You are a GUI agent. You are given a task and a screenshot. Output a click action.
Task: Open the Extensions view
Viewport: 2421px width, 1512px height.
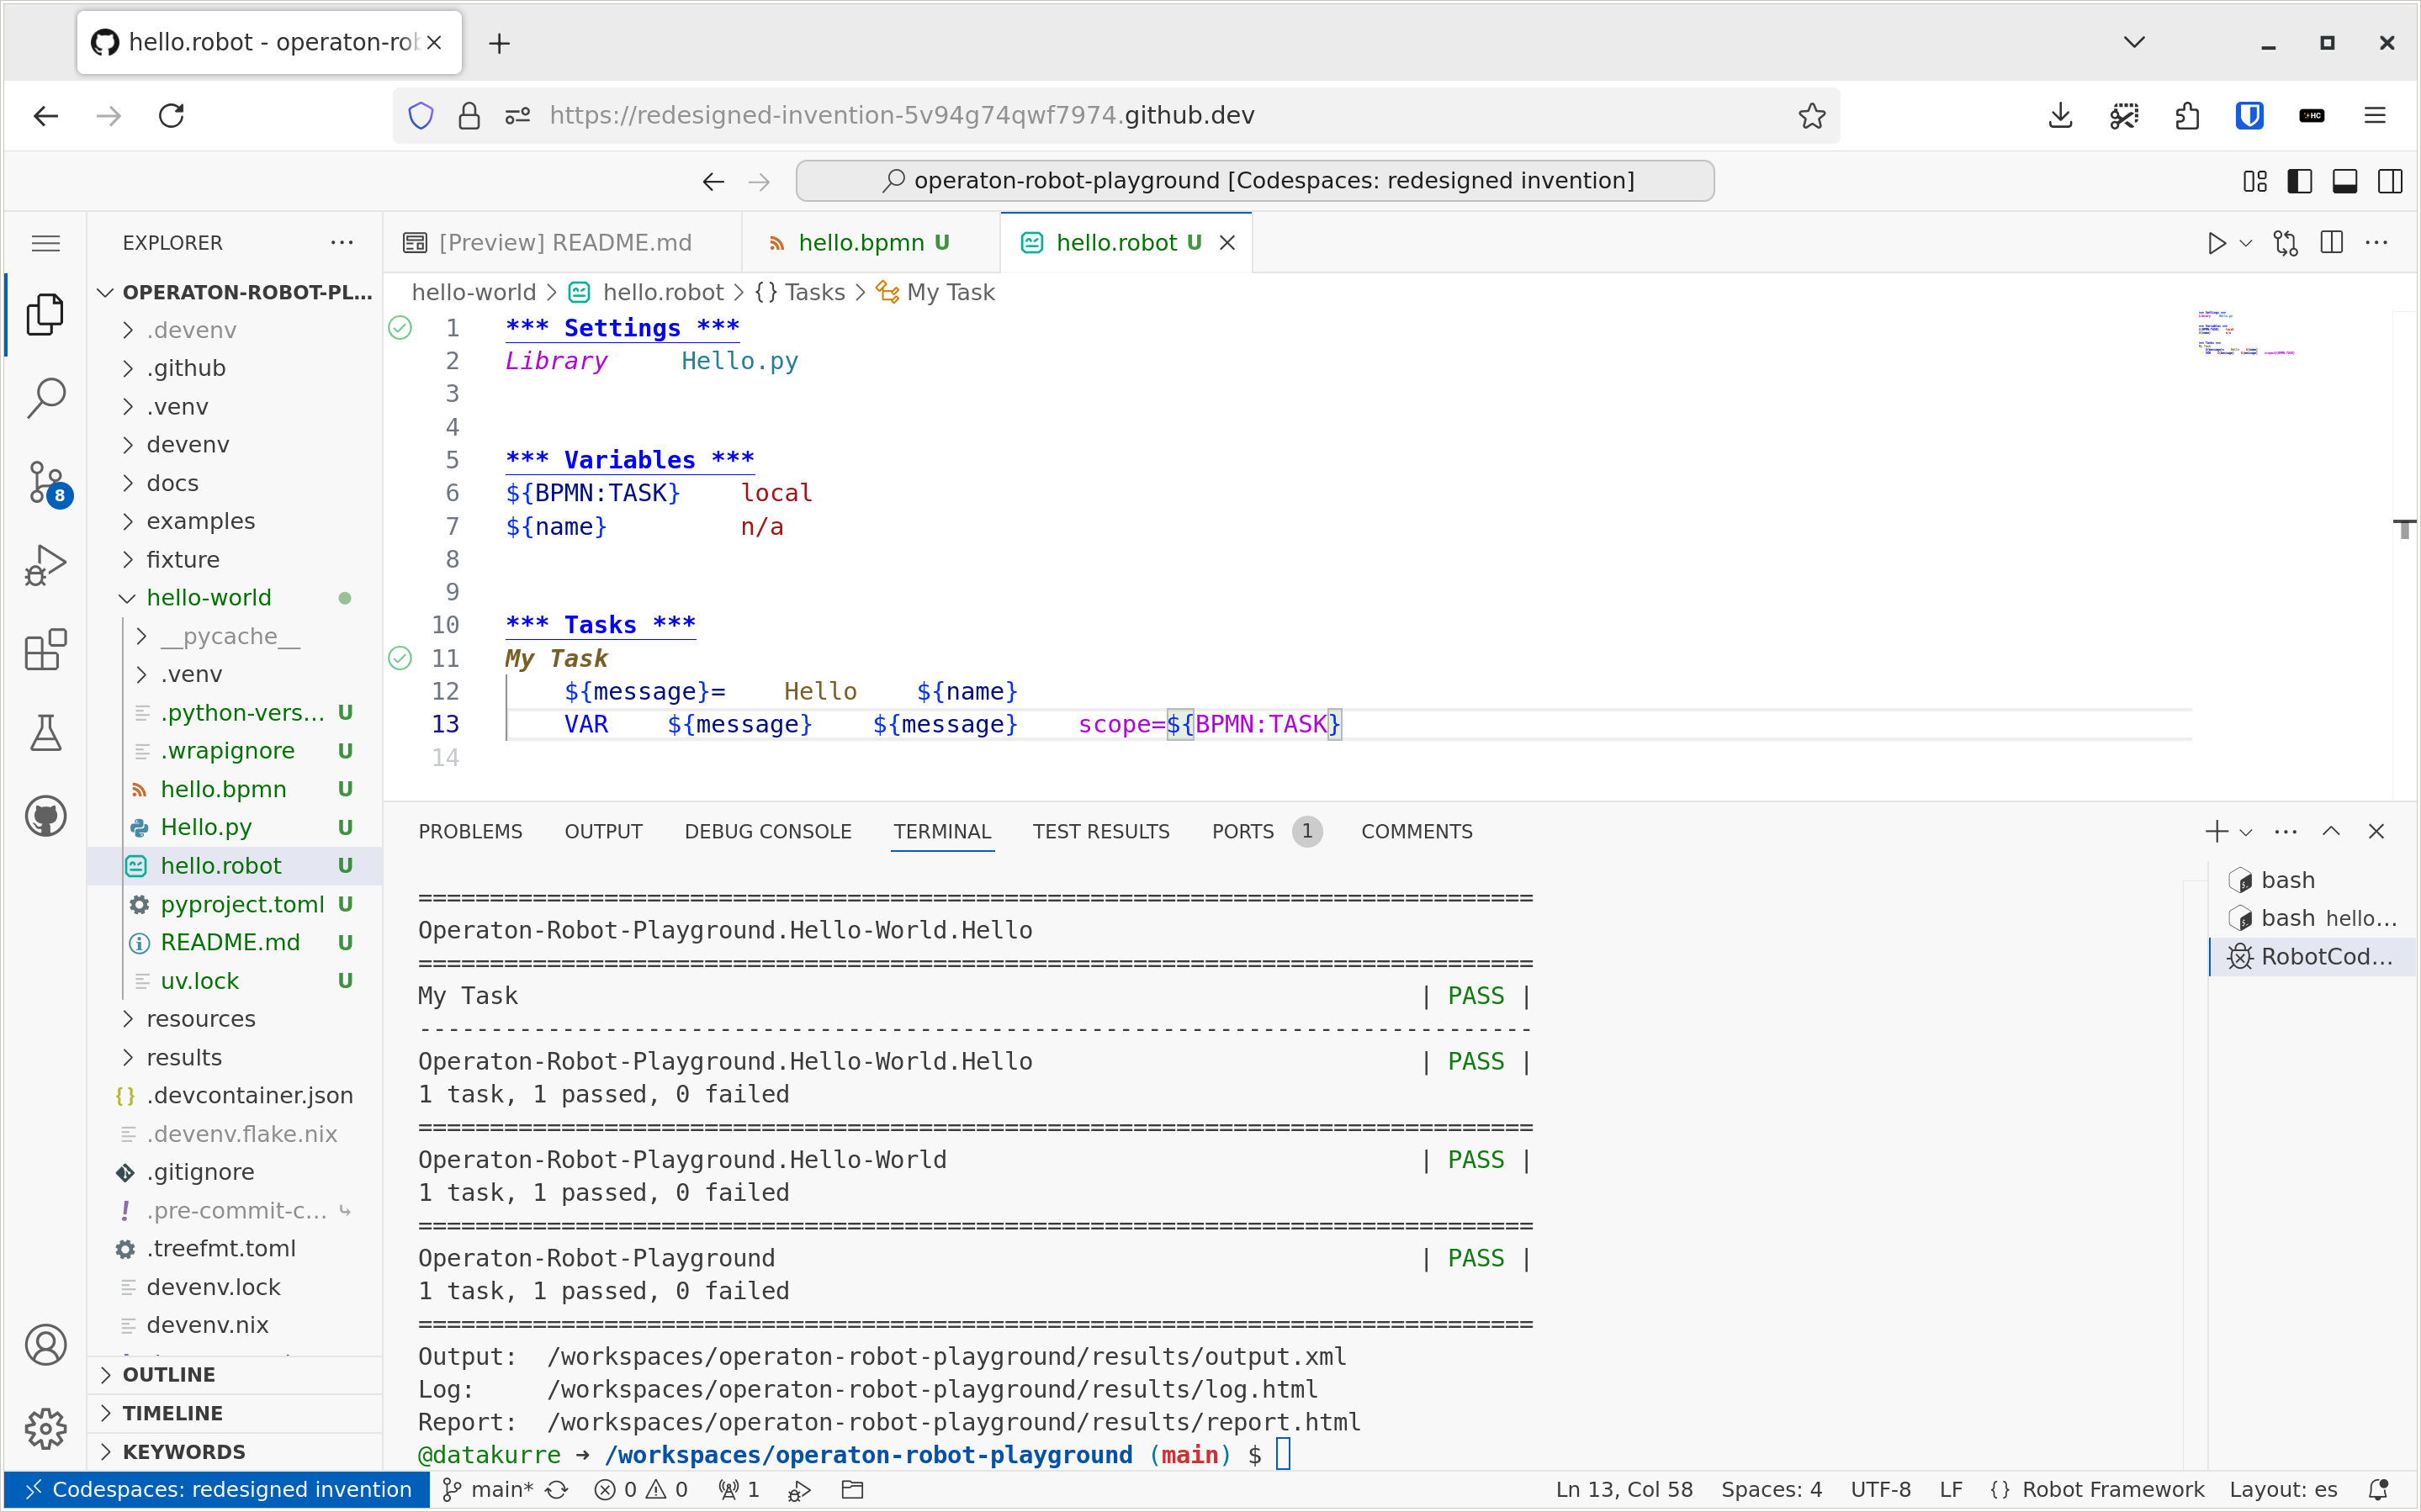pyautogui.click(x=45, y=649)
